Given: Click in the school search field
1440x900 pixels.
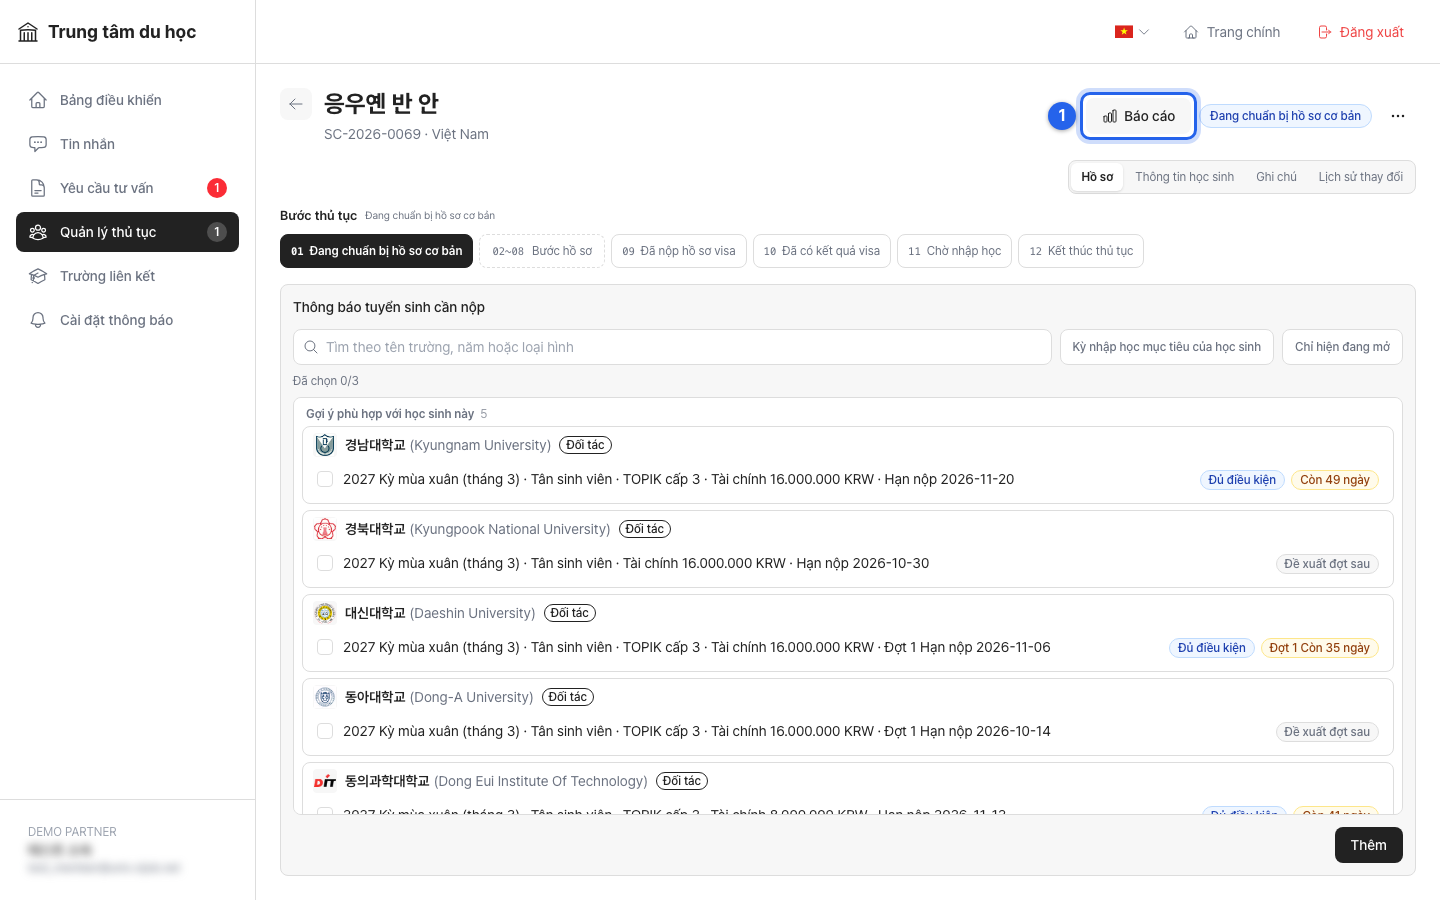Looking at the screenshot, I should (x=672, y=347).
